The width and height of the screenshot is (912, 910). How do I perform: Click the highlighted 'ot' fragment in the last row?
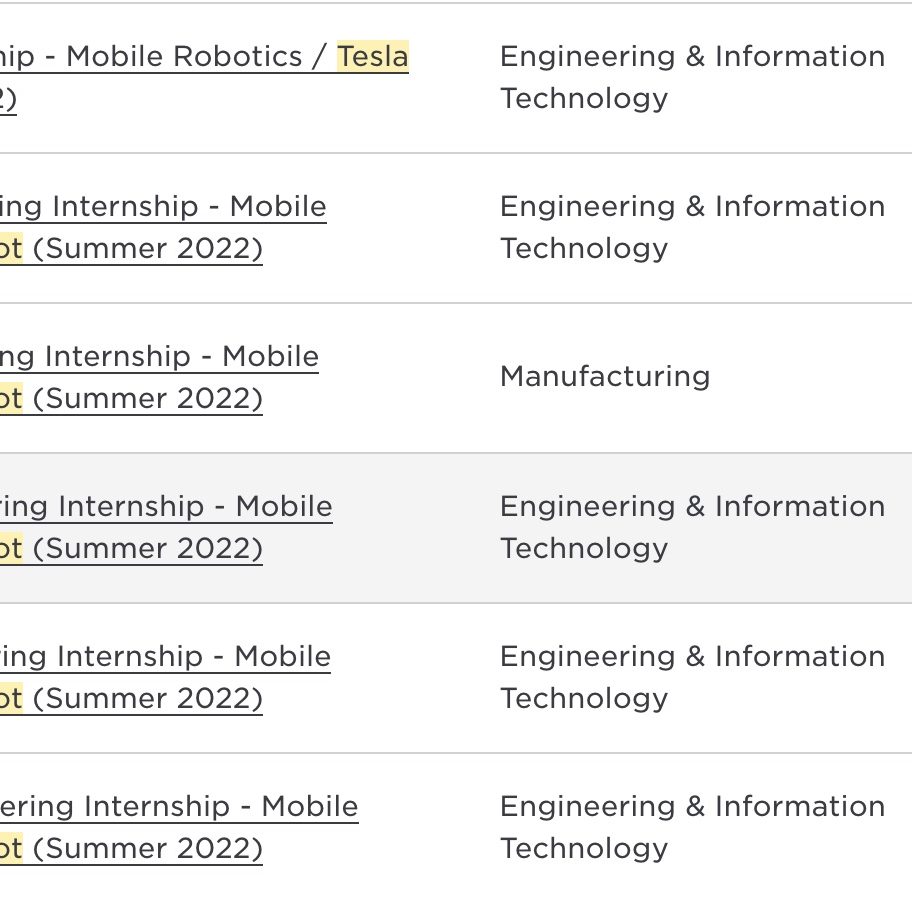point(11,849)
